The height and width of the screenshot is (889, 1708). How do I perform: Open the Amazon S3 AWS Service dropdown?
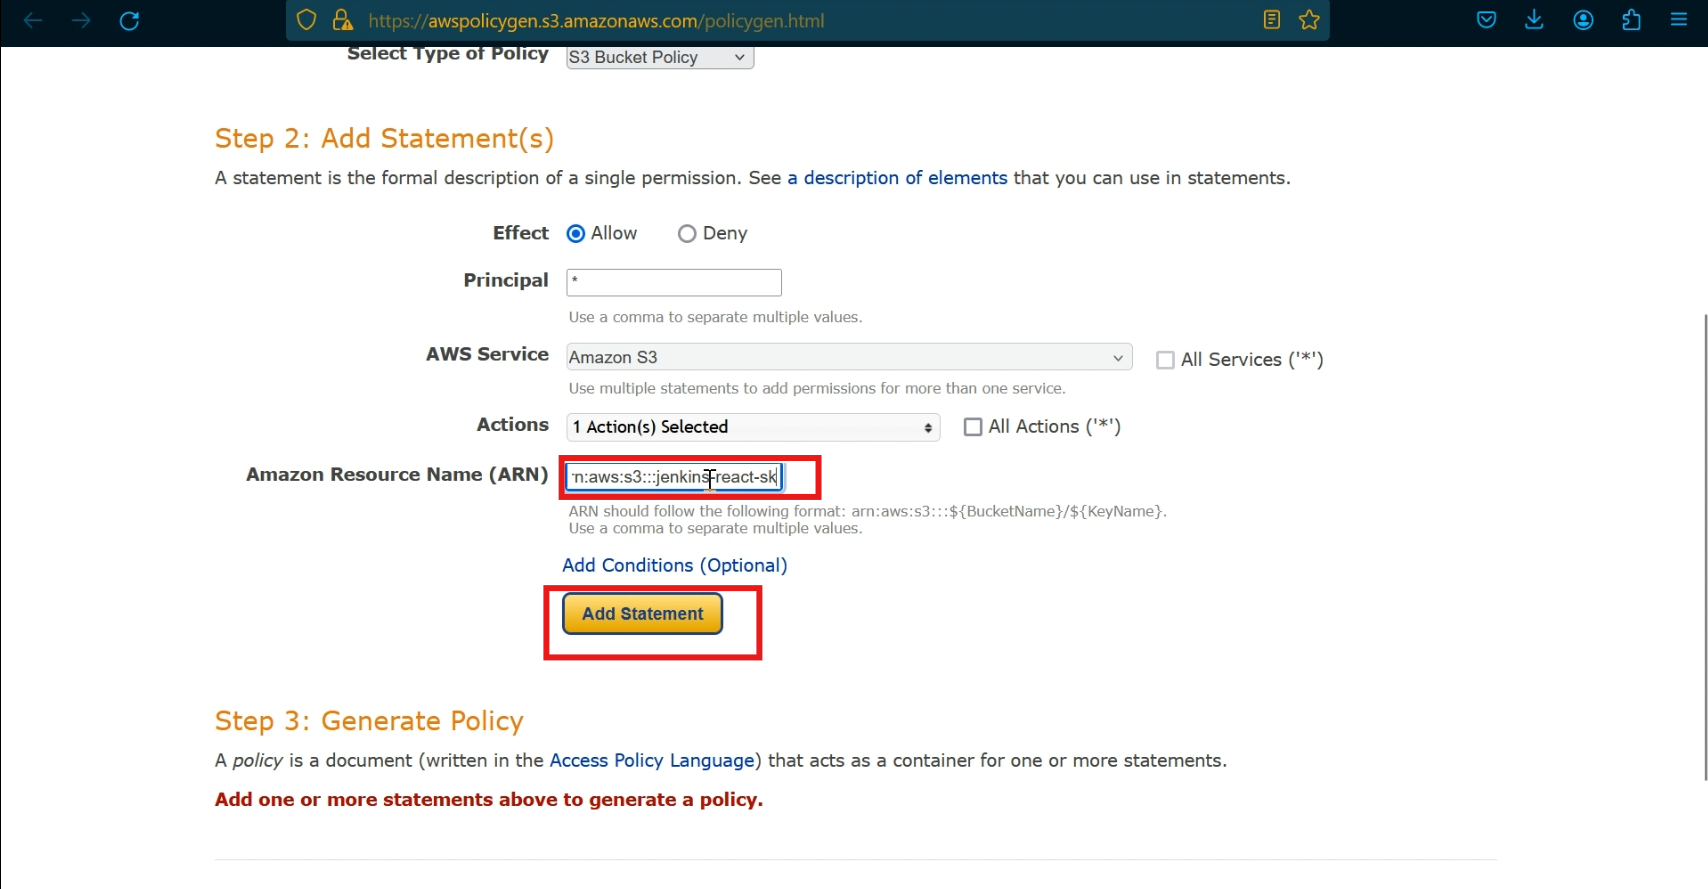coord(849,357)
